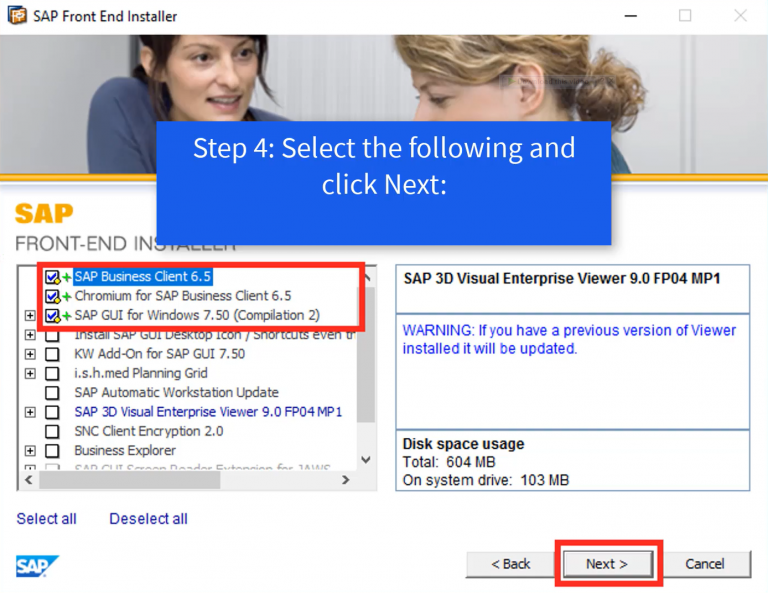Enable SAP 3D Visual Enterprise Viewer checkbox

52,412
